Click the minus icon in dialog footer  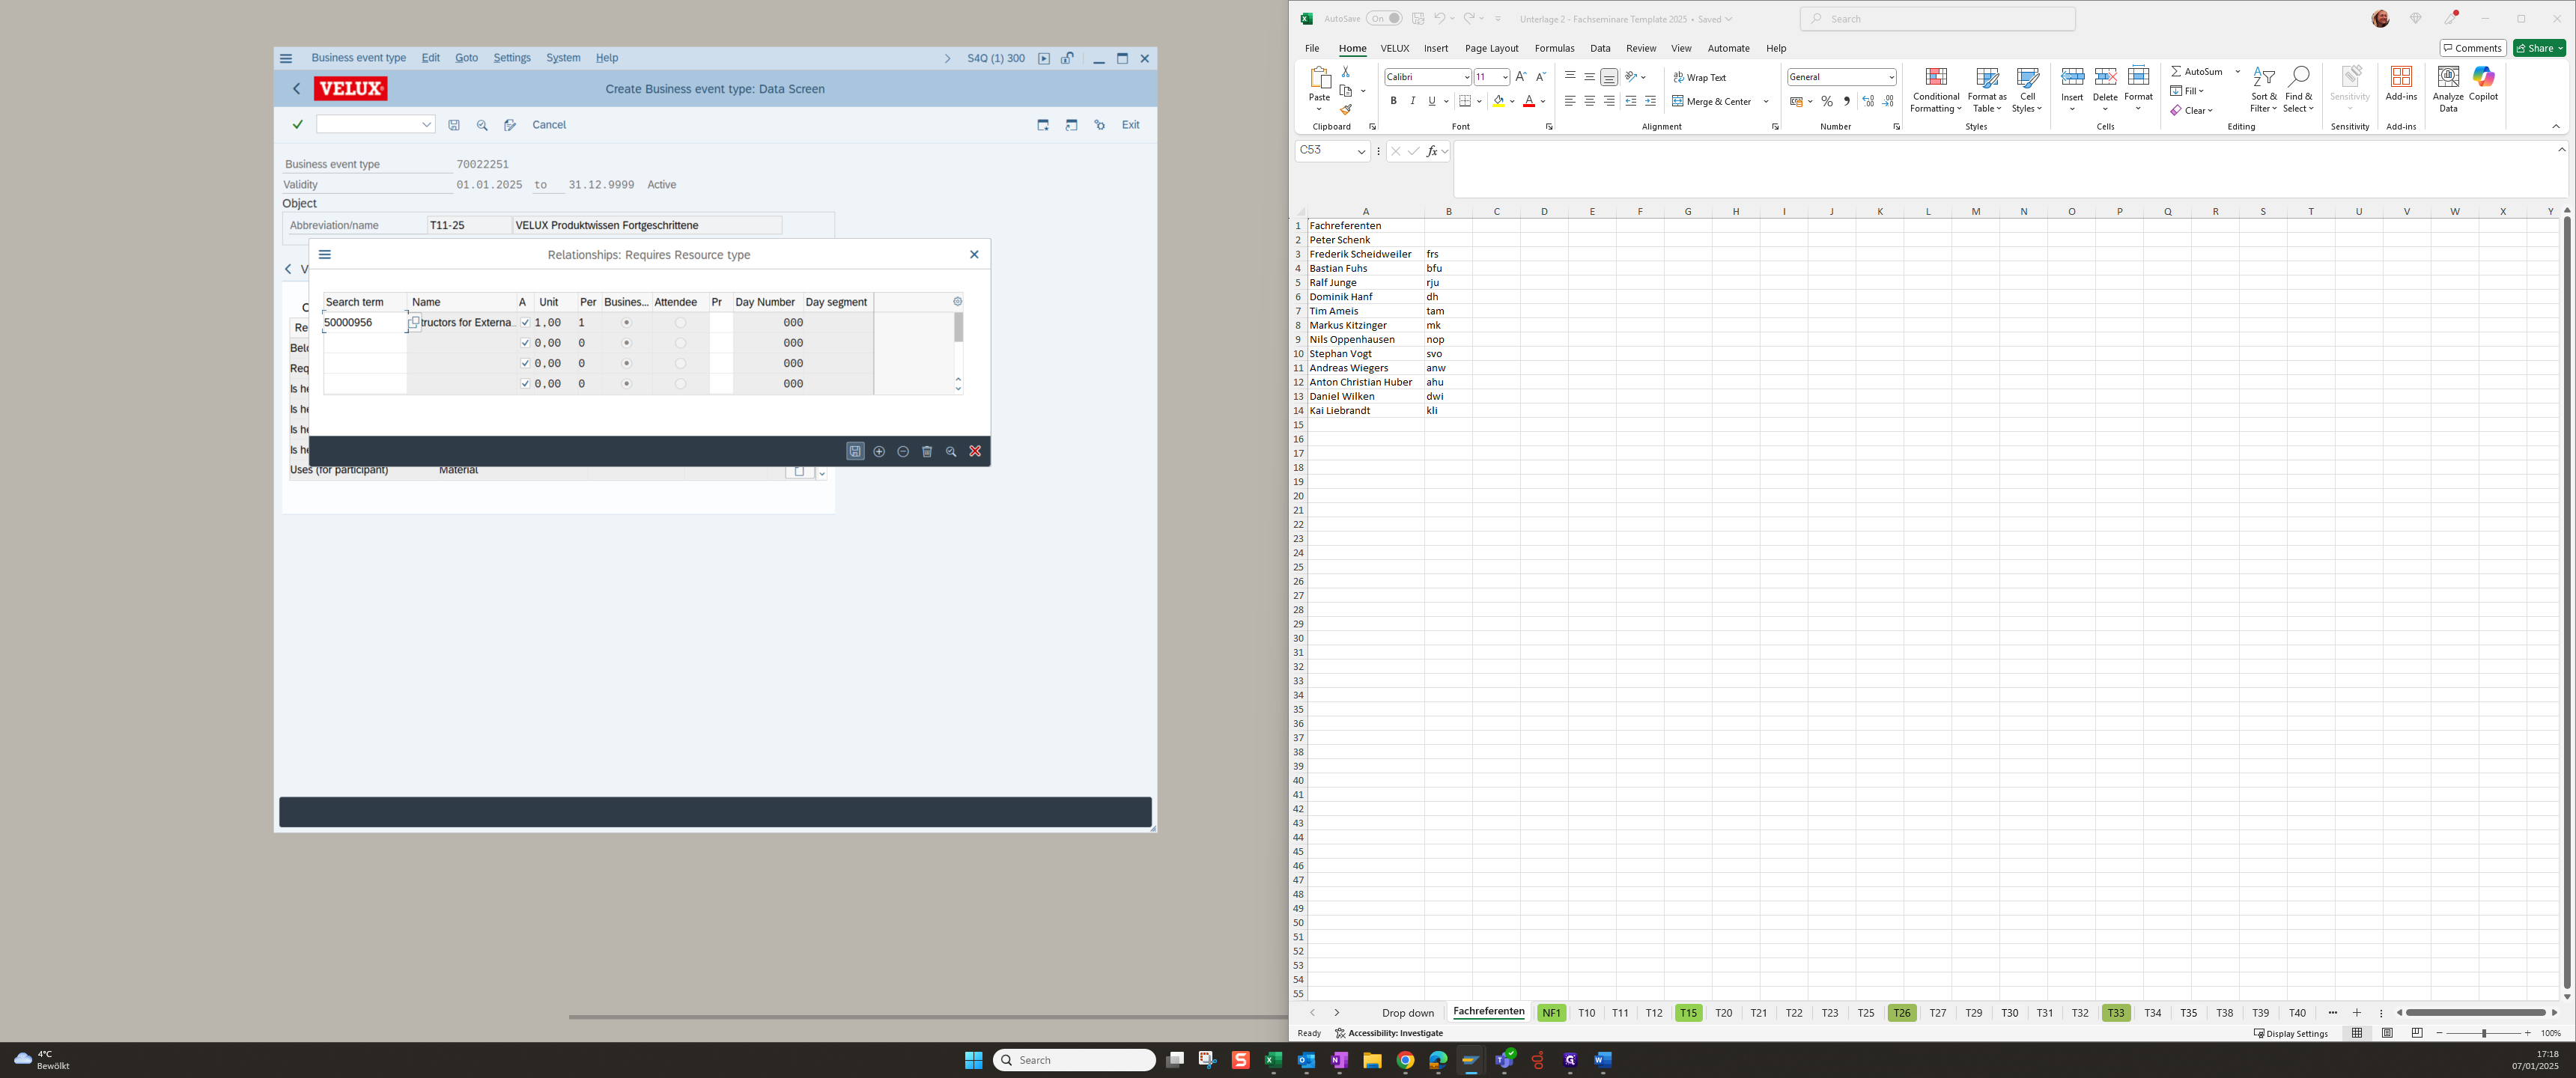tap(903, 451)
